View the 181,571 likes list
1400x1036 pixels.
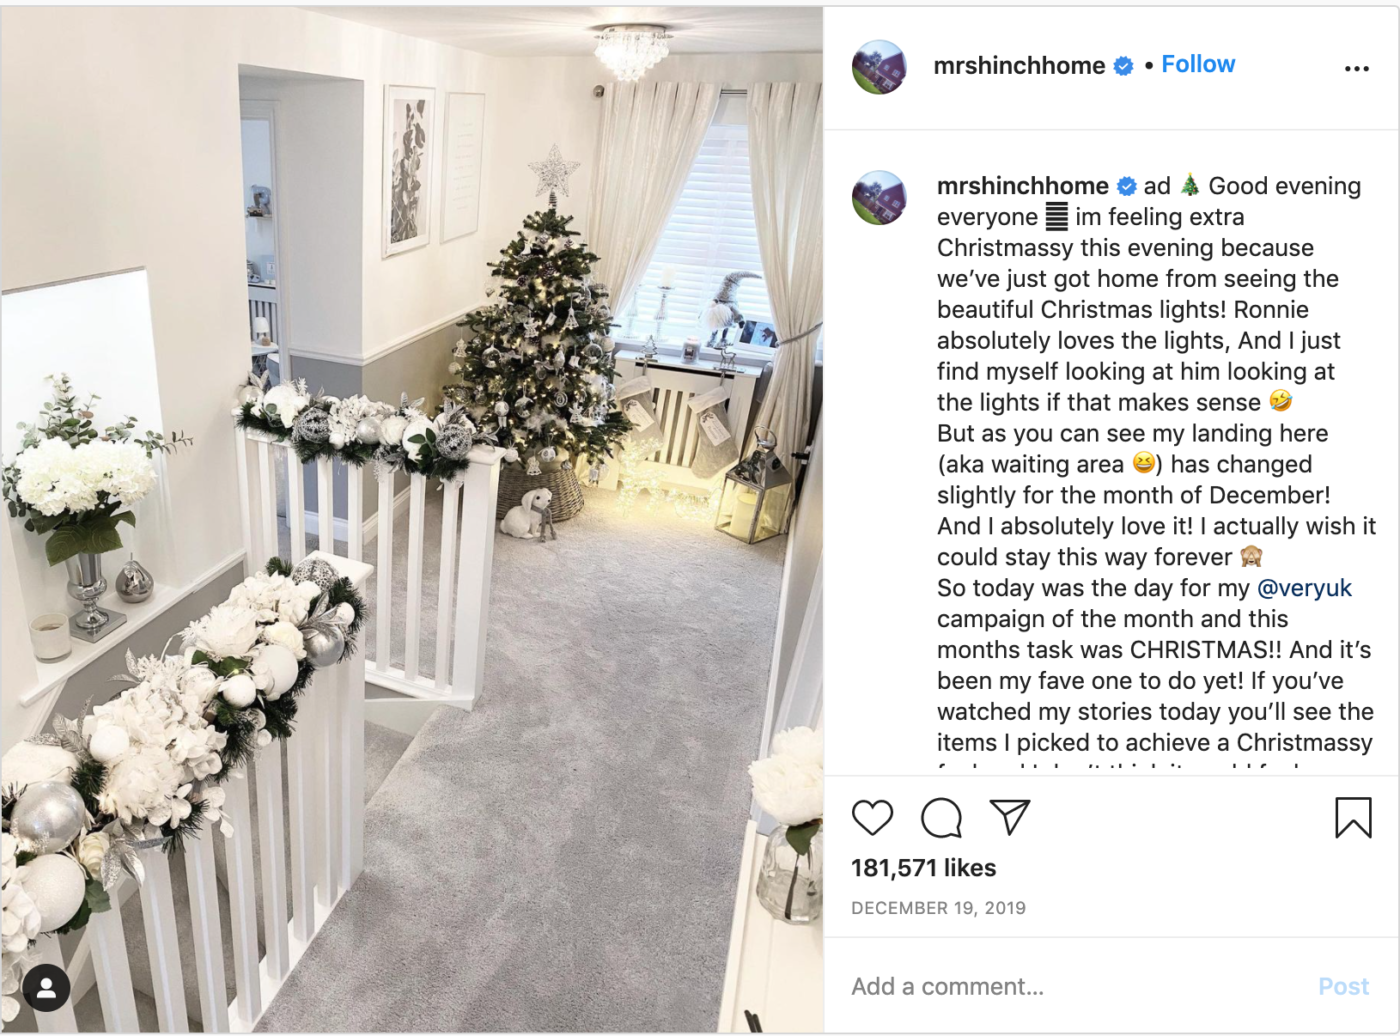click(x=923, y=868)
